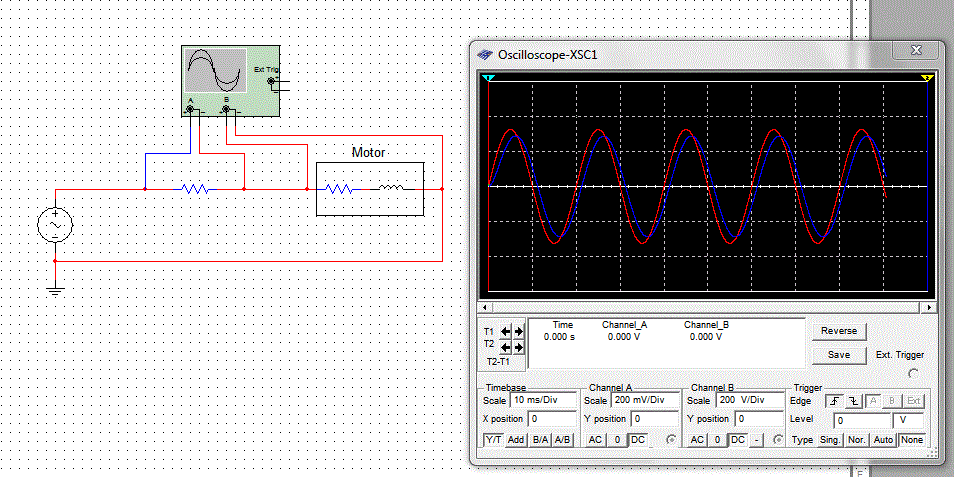This screenshot has height=477, width=954.
Task: Select rising edge trigger icon
Action: 834,401
